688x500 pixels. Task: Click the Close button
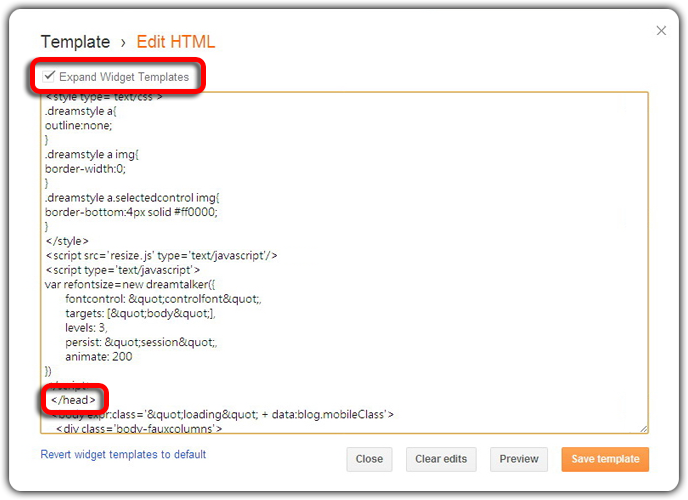[x=369, y=459]
